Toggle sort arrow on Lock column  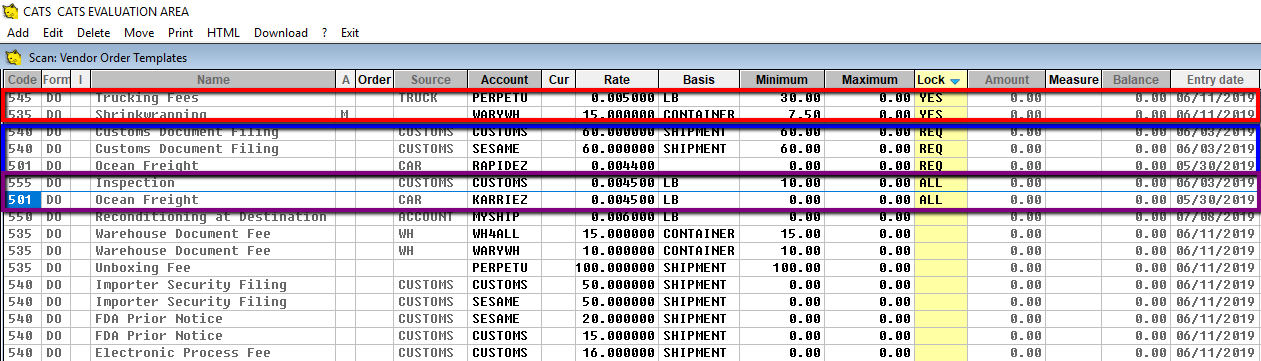[x=955, y=81]
